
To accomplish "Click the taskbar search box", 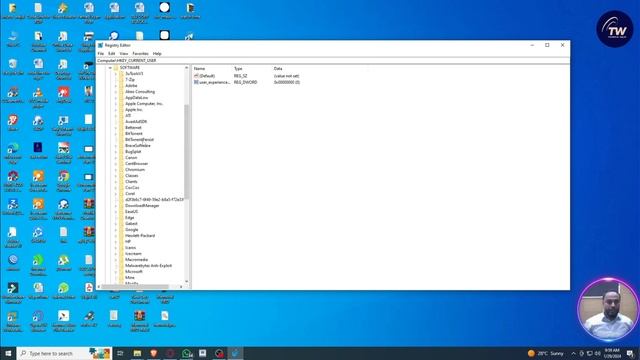I will point(64,353).
